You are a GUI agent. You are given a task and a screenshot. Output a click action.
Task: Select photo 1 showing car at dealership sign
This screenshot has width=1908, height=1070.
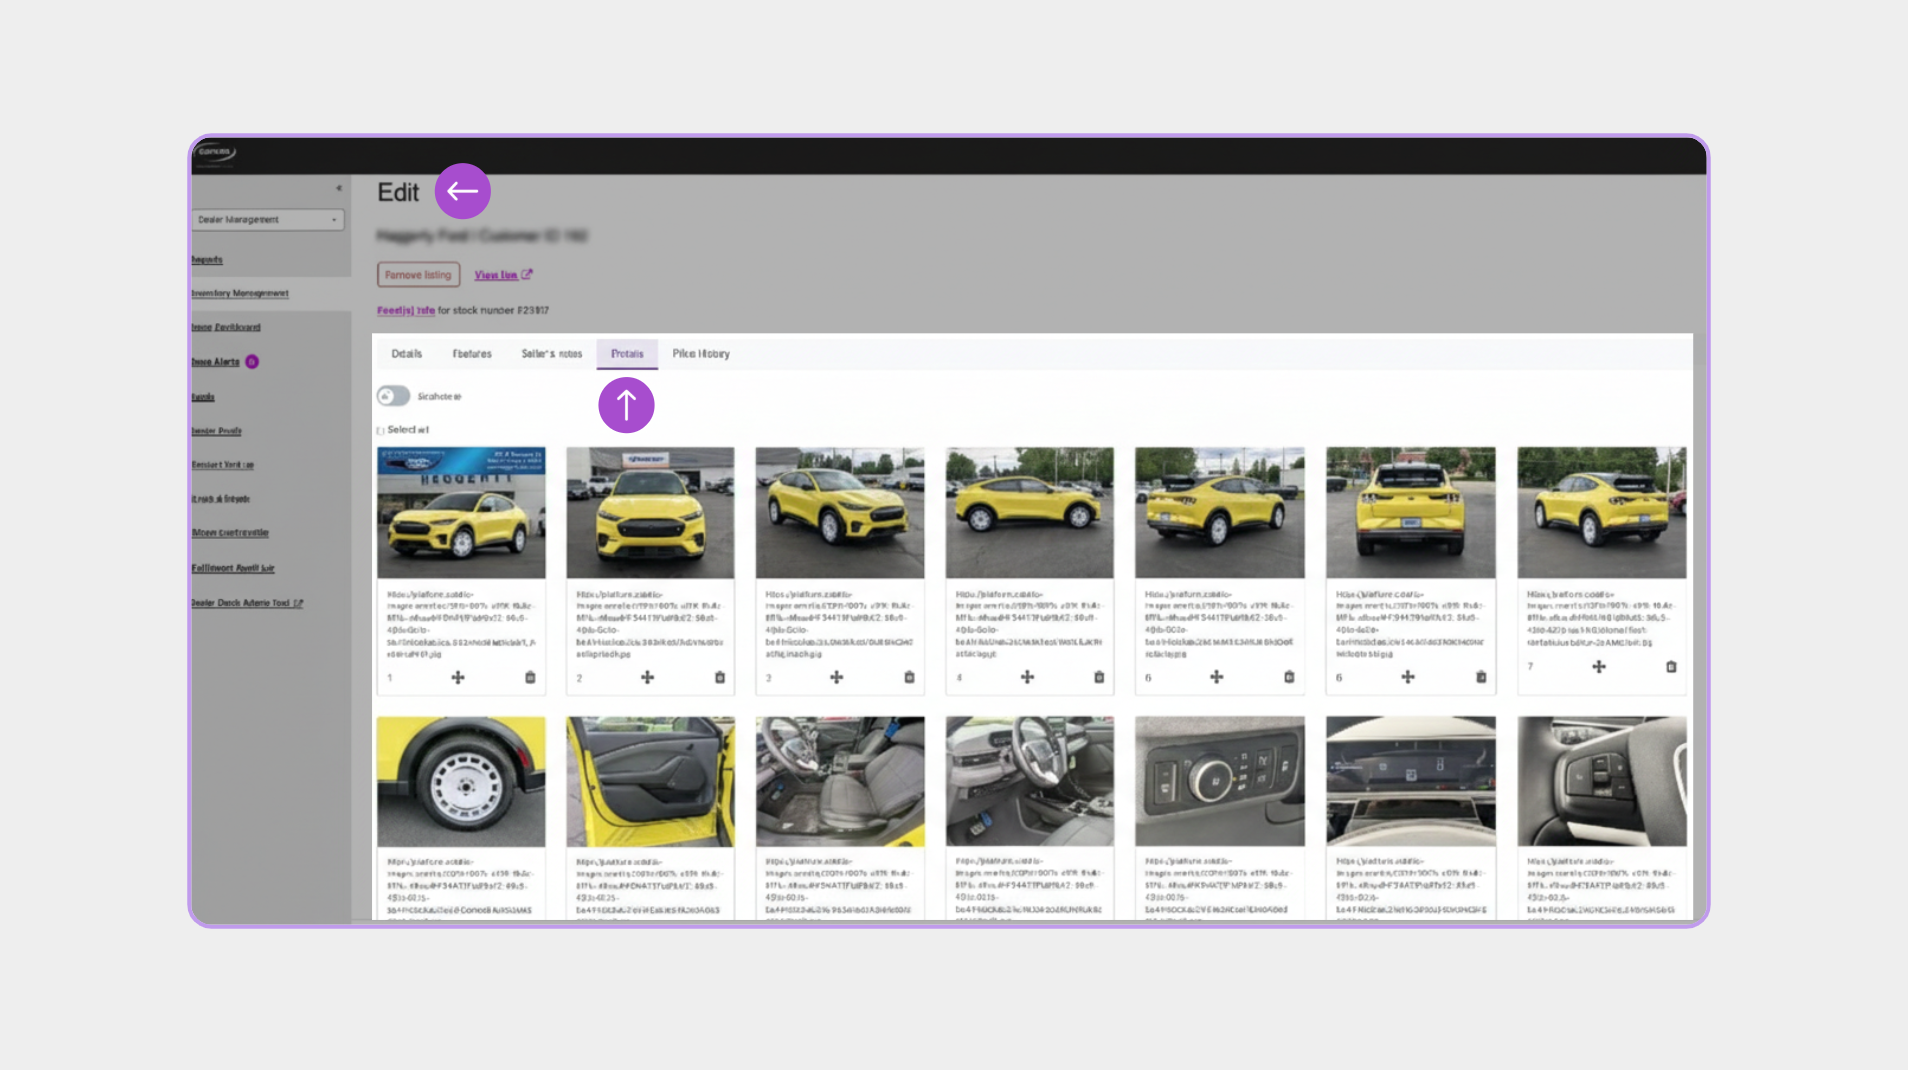461,513
